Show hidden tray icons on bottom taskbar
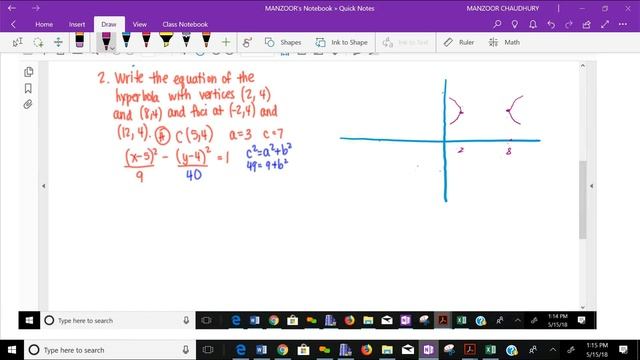The width and height of the screenshot is (640, 360). coord(553,350)
